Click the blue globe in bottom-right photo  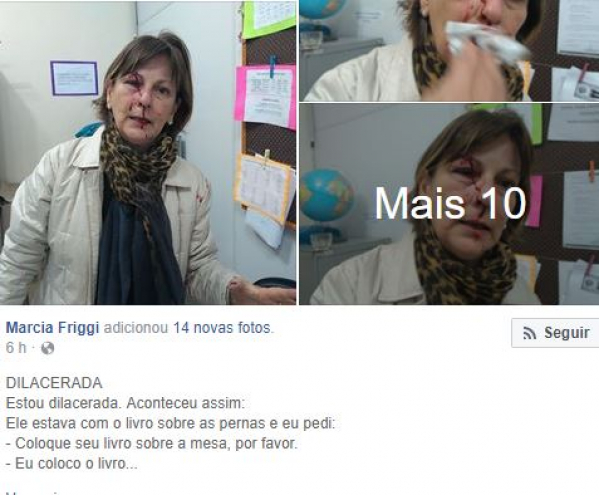pyautogui.click(x=325, y=195)
